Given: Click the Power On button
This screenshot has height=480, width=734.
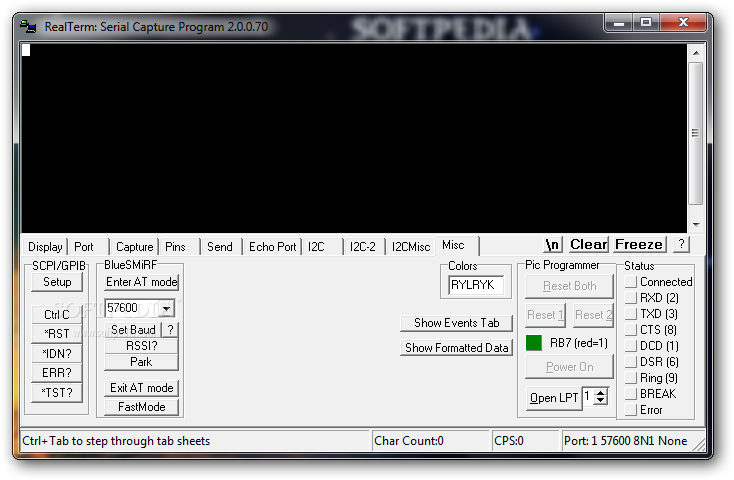Looking at the screenshot, I should [x=569, y=367].
